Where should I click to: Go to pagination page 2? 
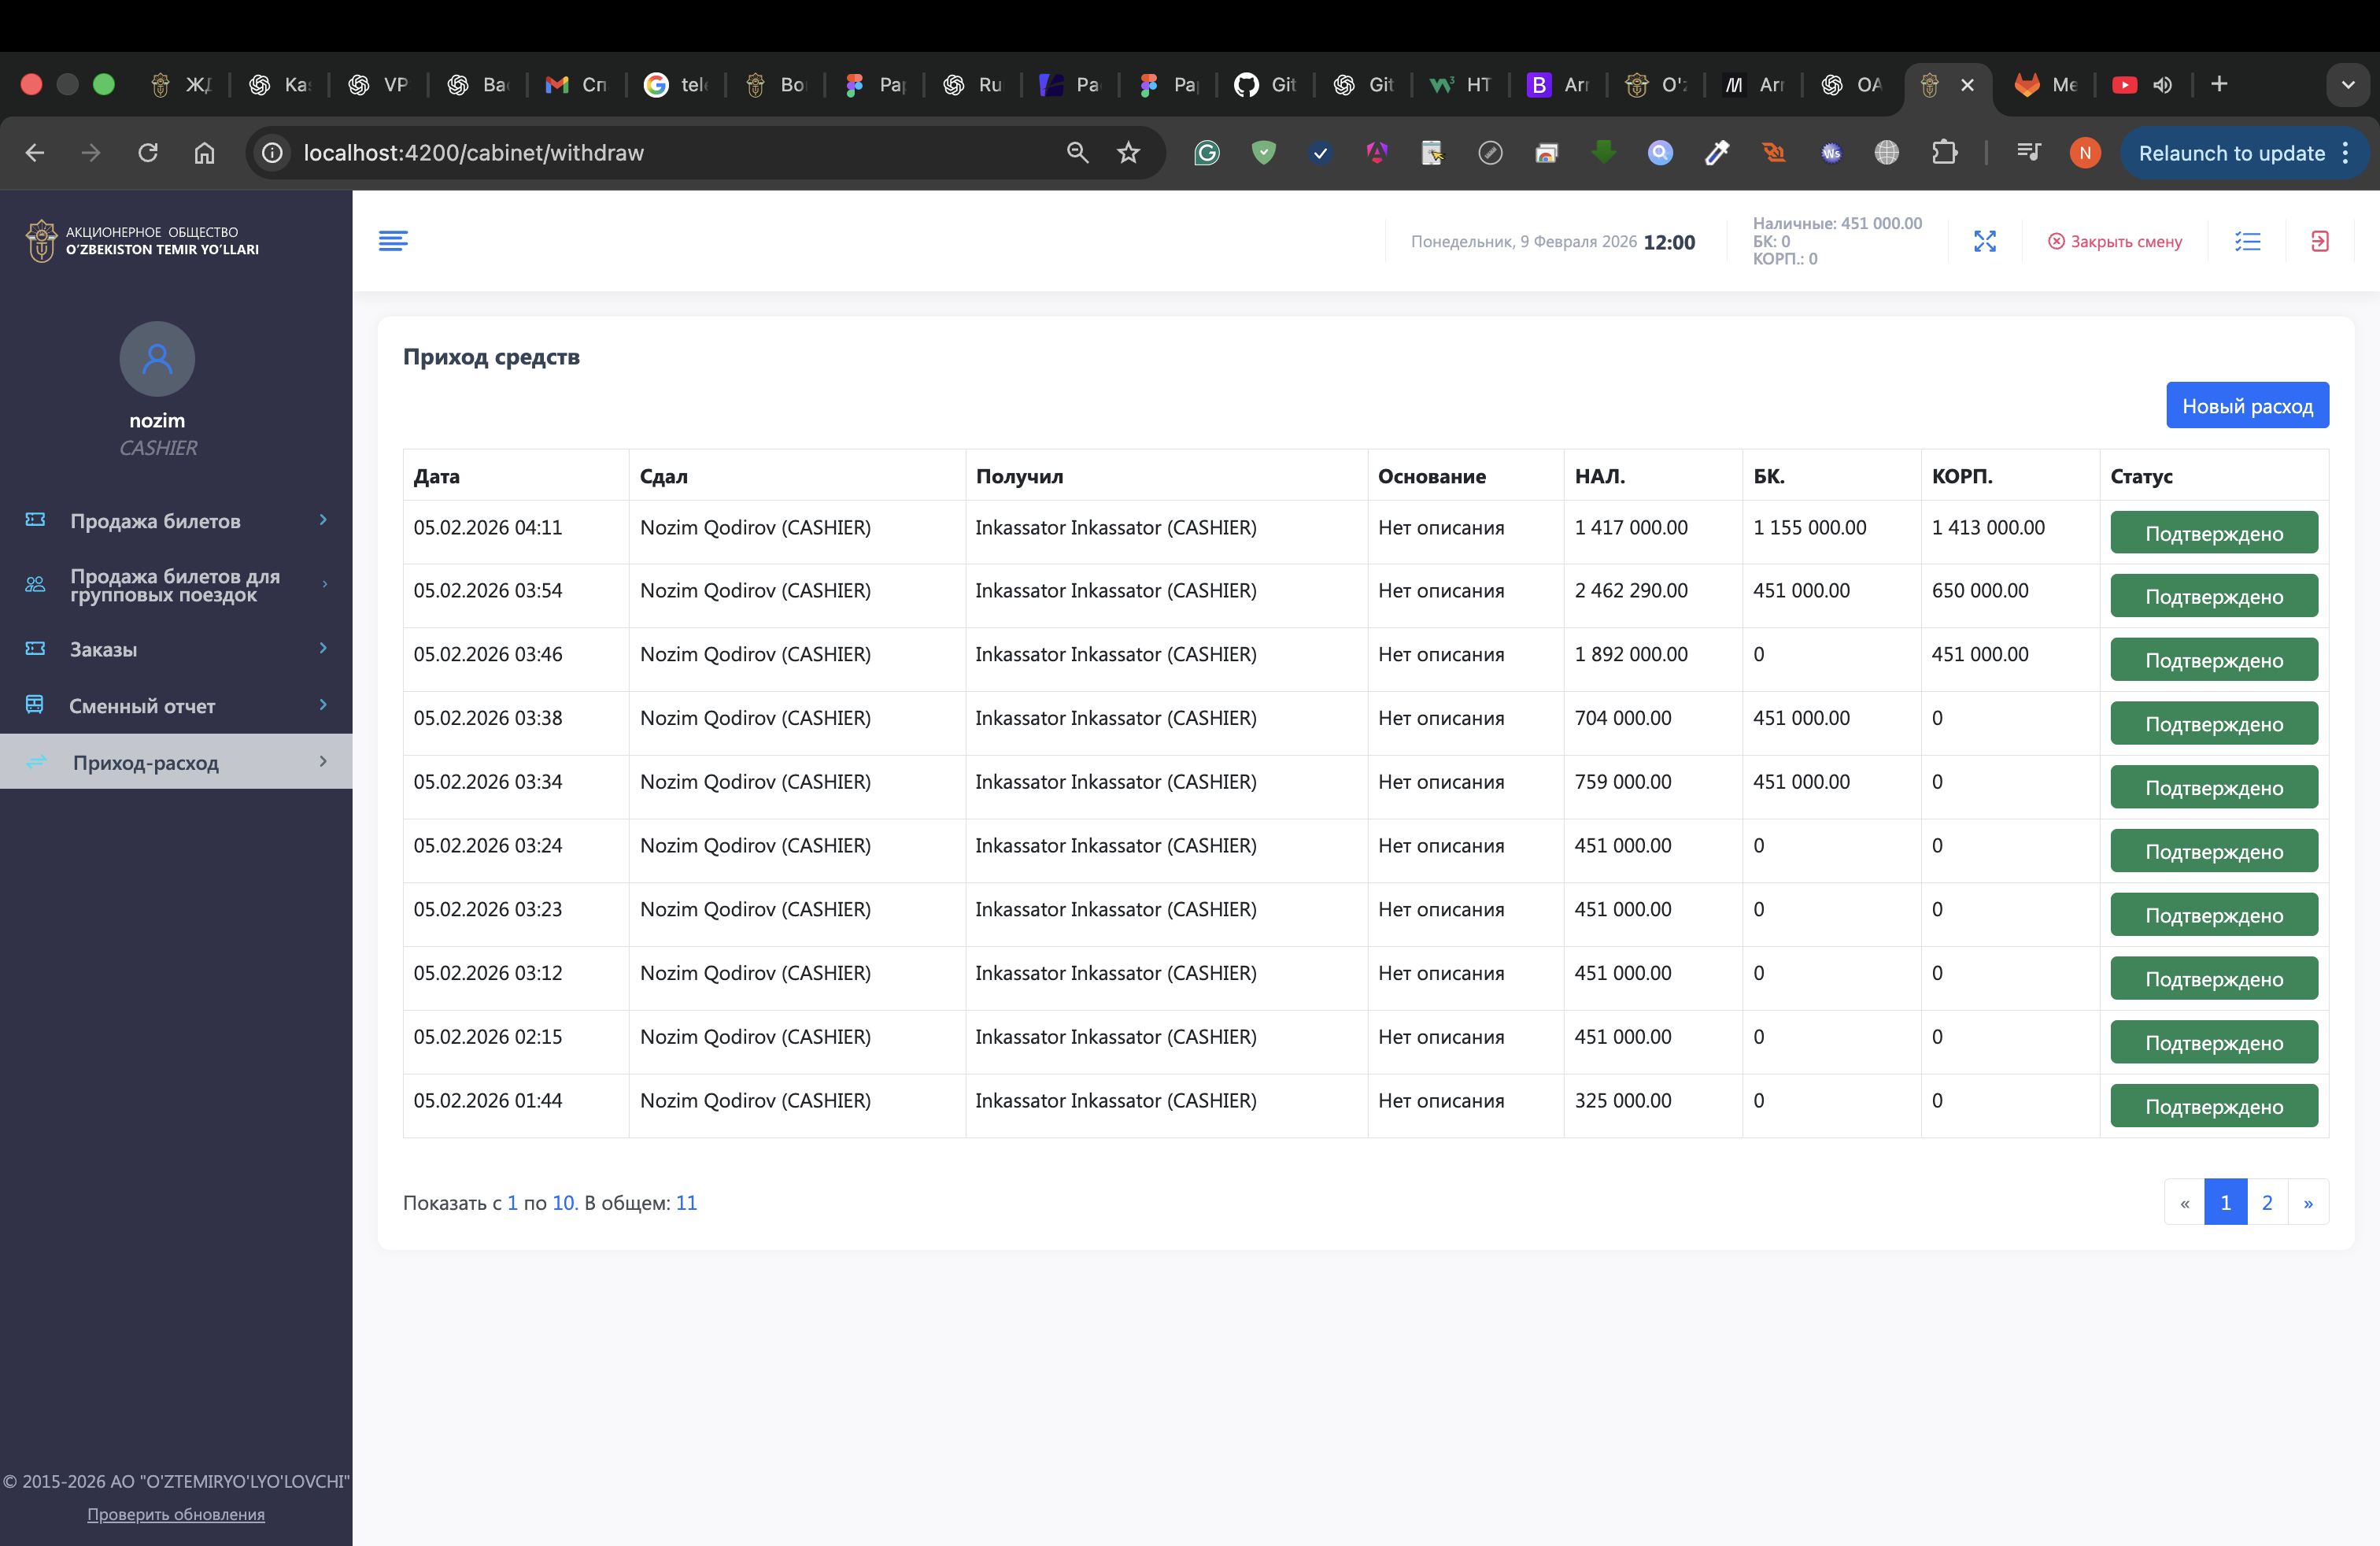pyautogui.click(x=2266, y=1202)
